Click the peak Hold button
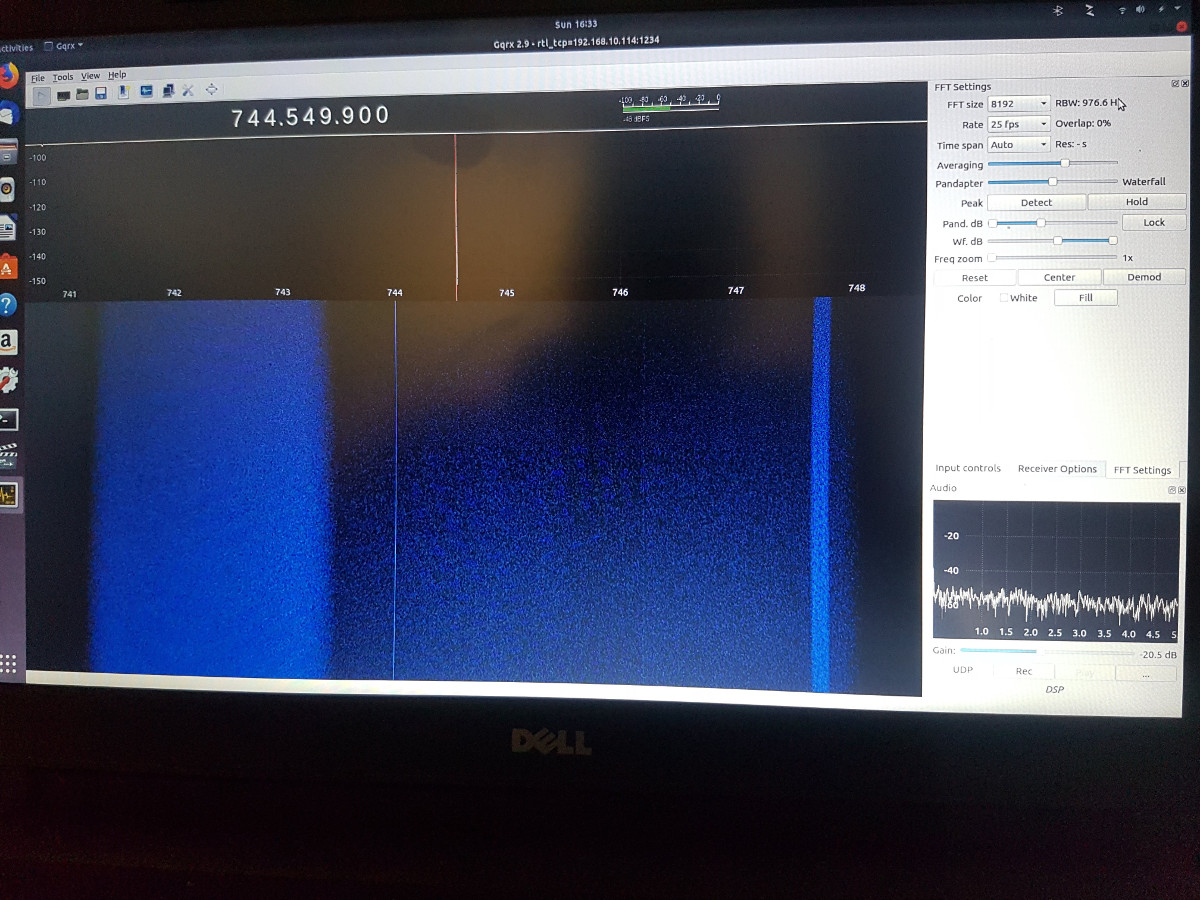Image resolution: width=1200 pixels, height=900 pixels. [x=1137, y=201]
